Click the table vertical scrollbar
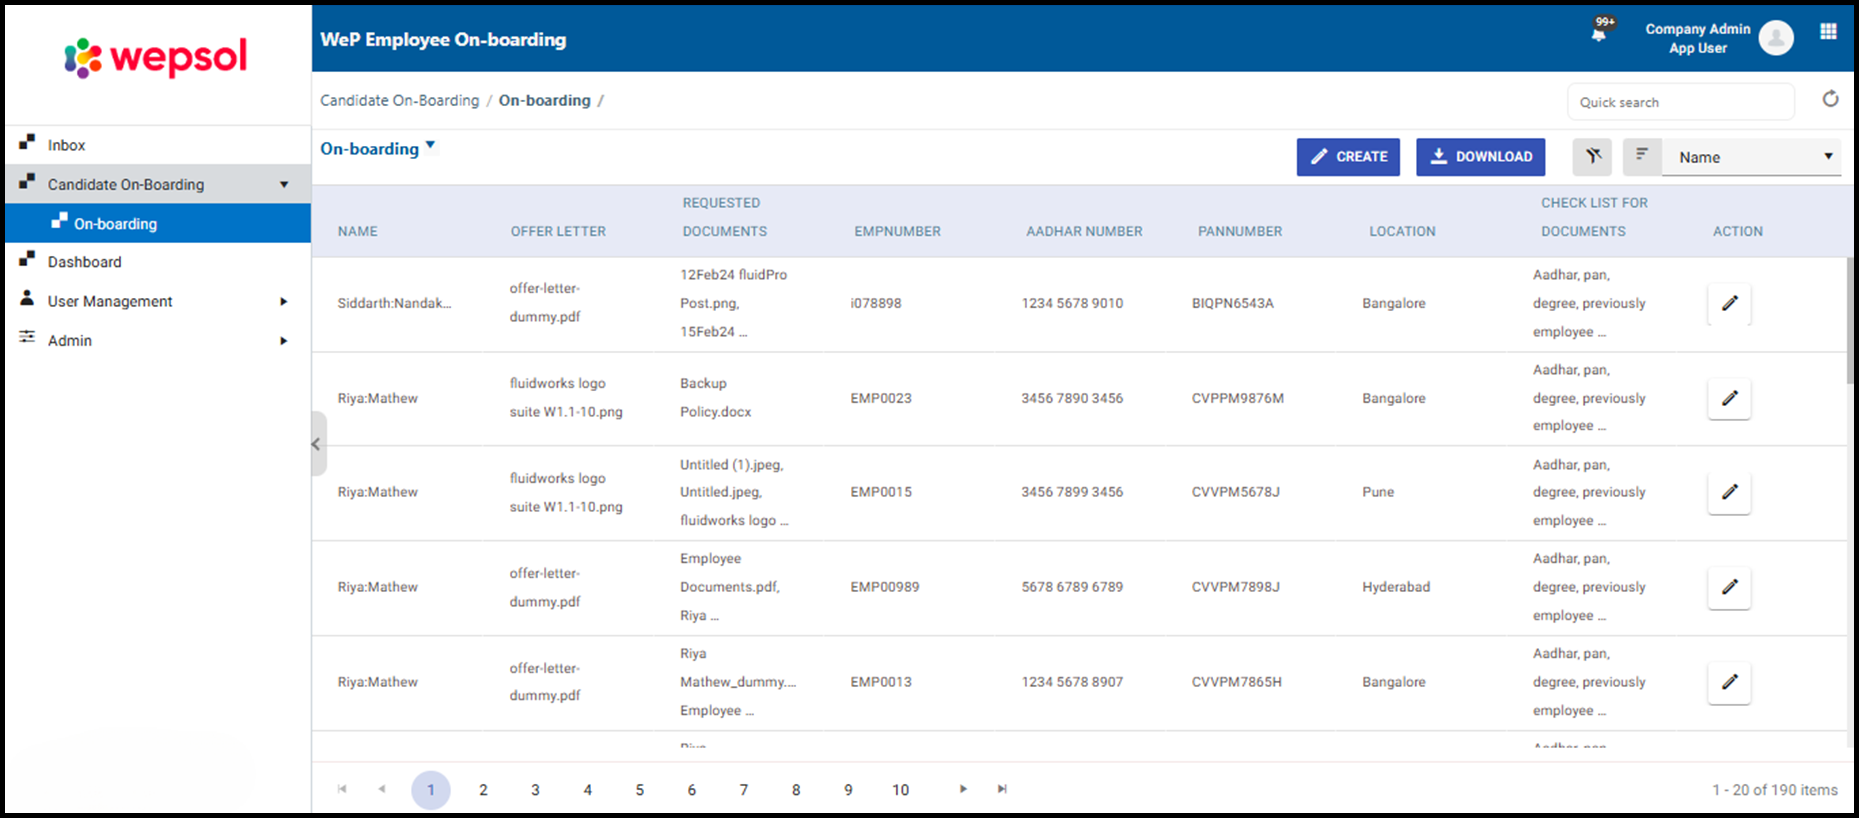This screenshot has width=1859, height=818. [1851, 320]
